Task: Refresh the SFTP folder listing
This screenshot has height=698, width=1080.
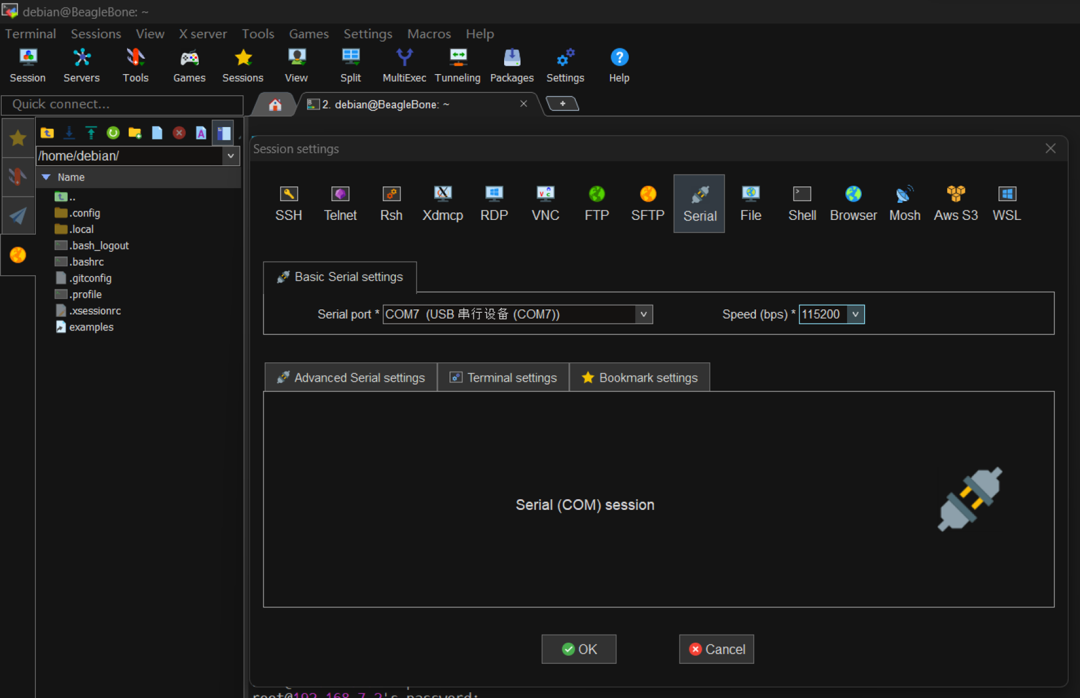Action: (x=113, y=133)
